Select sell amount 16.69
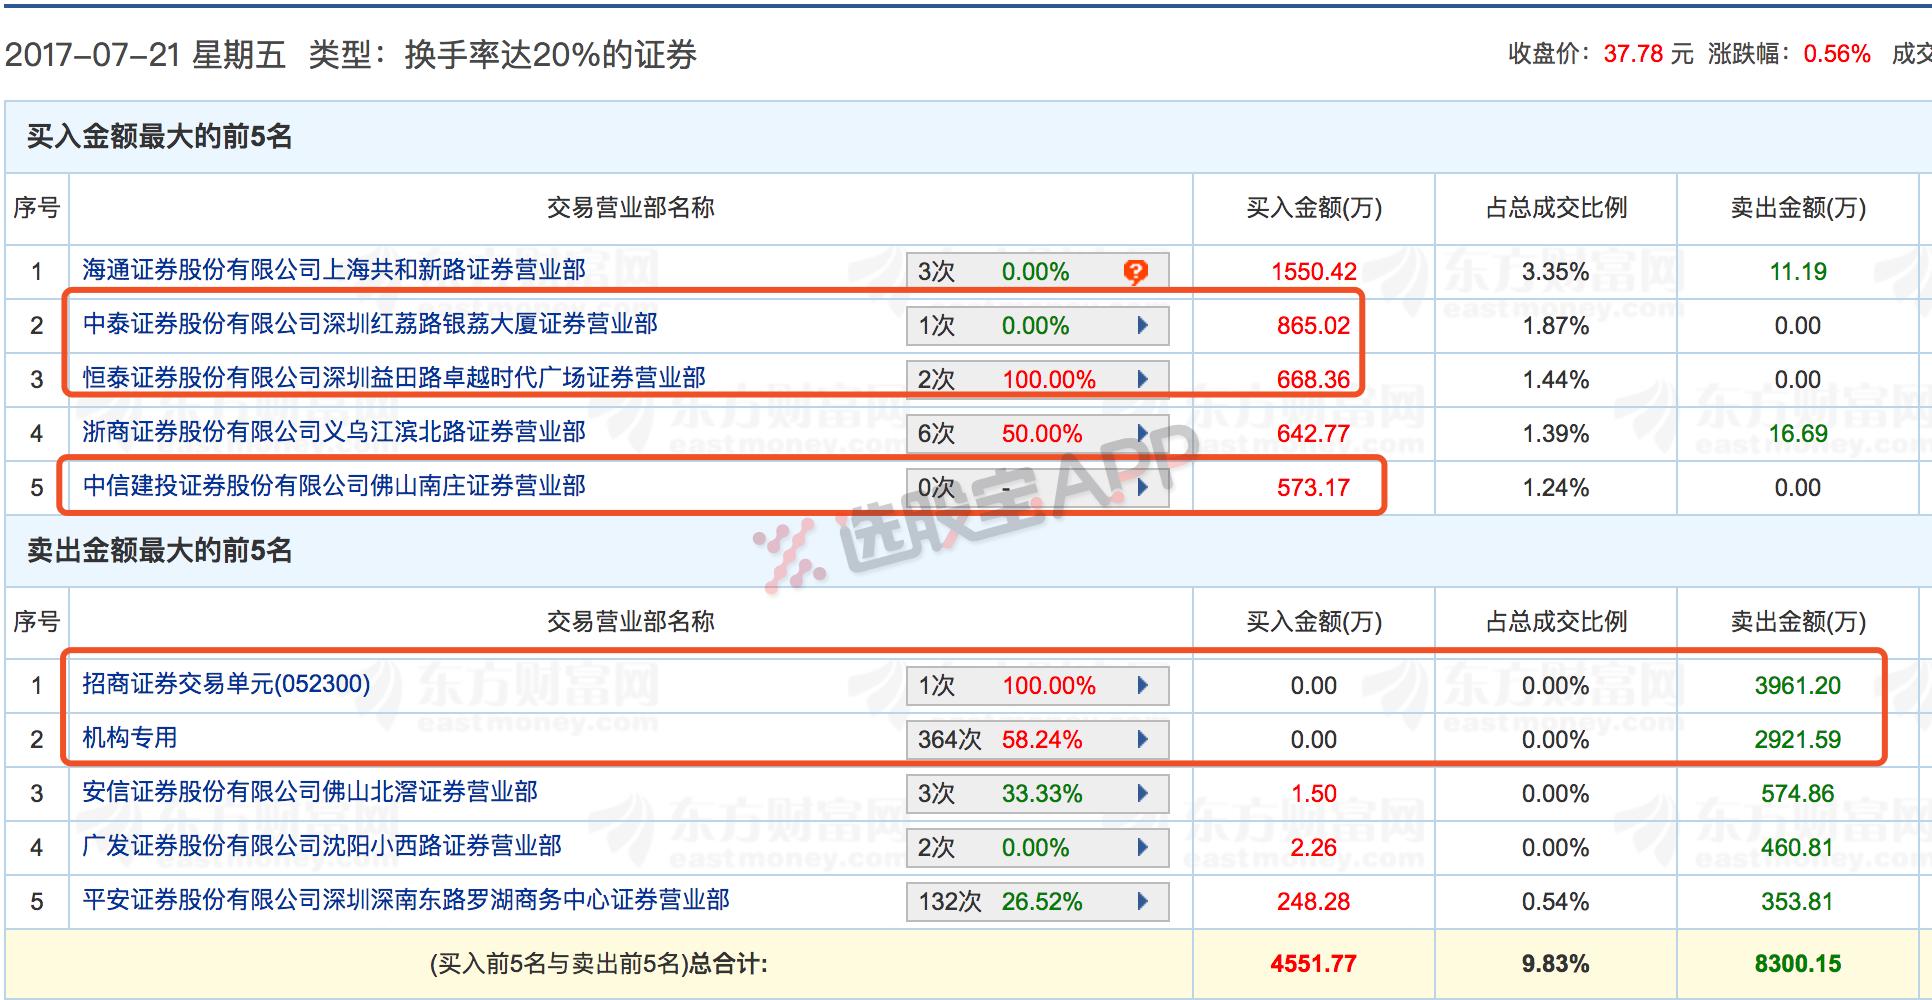This screenshot has width=1932, height=1000. tap(1798, 433)
